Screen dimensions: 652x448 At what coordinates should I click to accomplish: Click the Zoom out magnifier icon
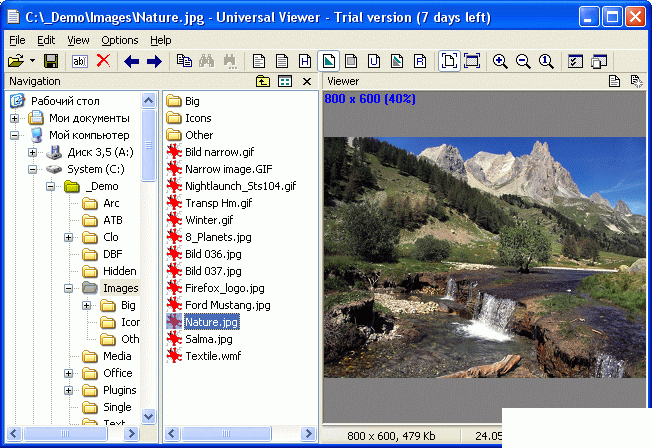[523, 62]
